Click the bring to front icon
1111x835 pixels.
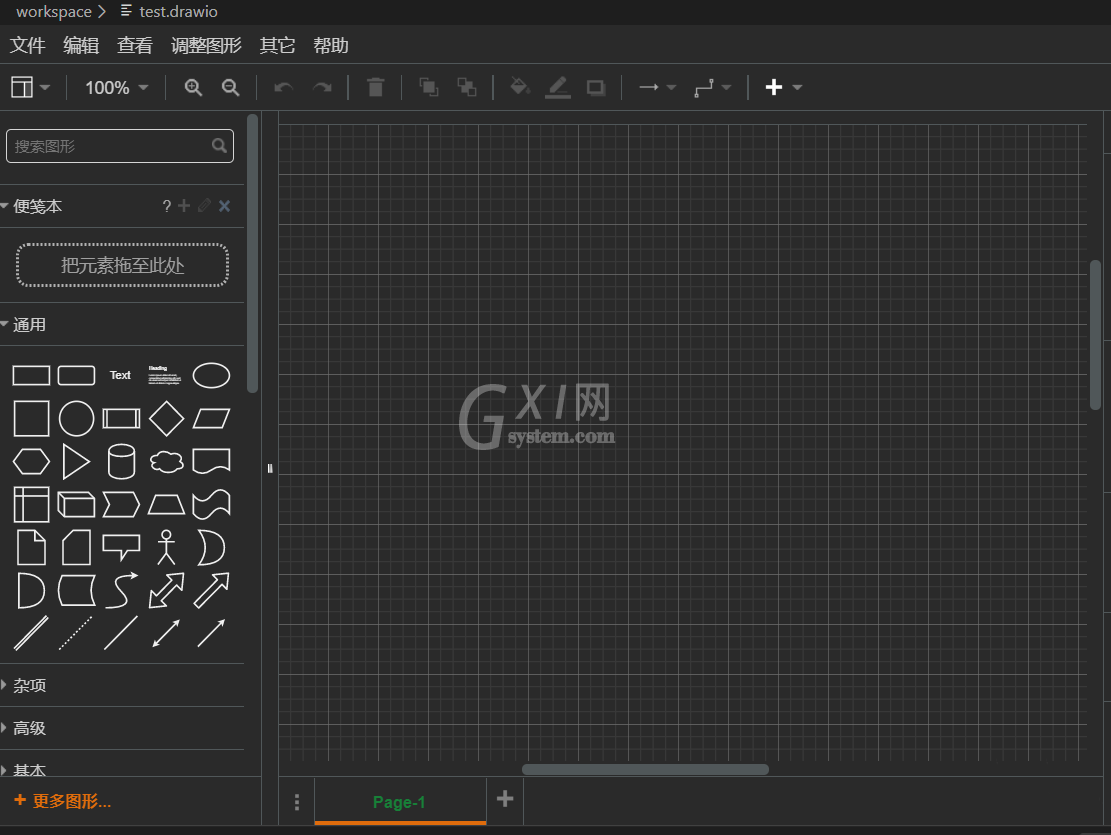point(429,87)
